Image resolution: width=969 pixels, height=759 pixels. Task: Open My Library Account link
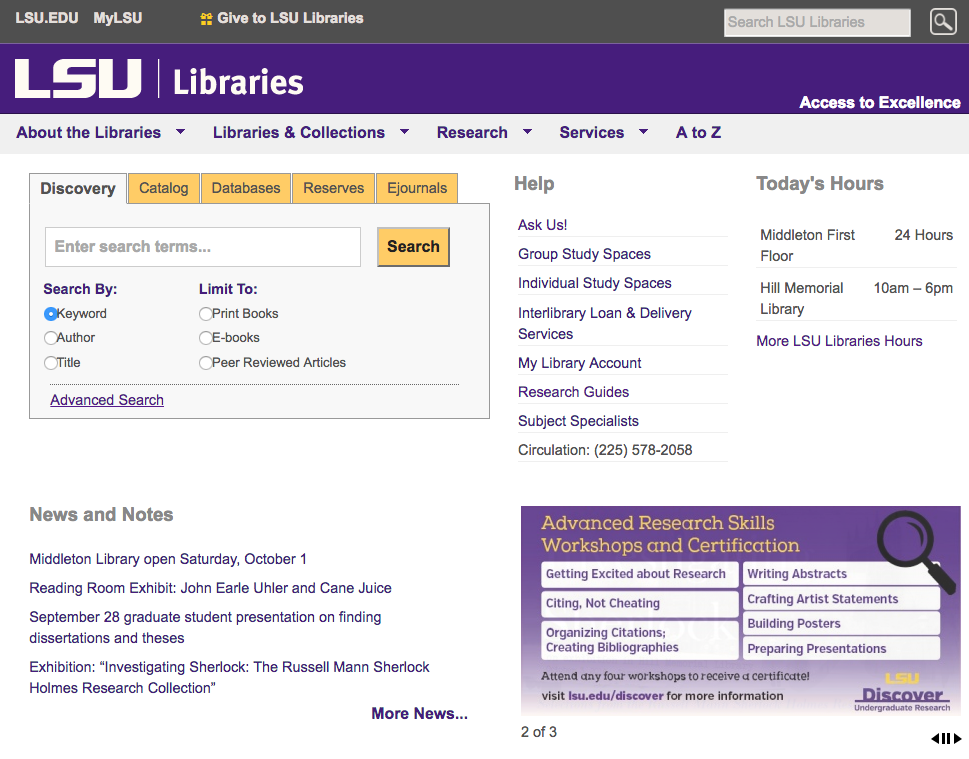click(x=580, y=363)
